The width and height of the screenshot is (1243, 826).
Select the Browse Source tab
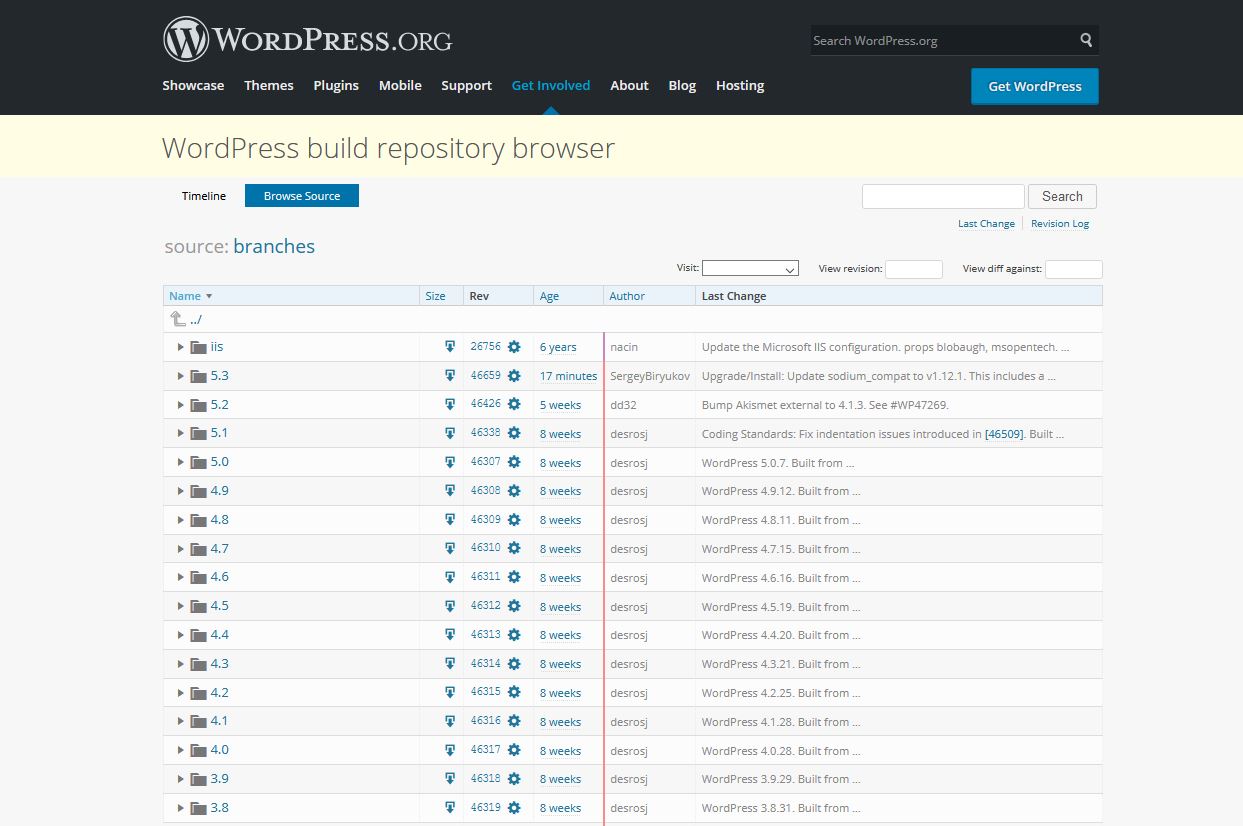coord(302,196)
